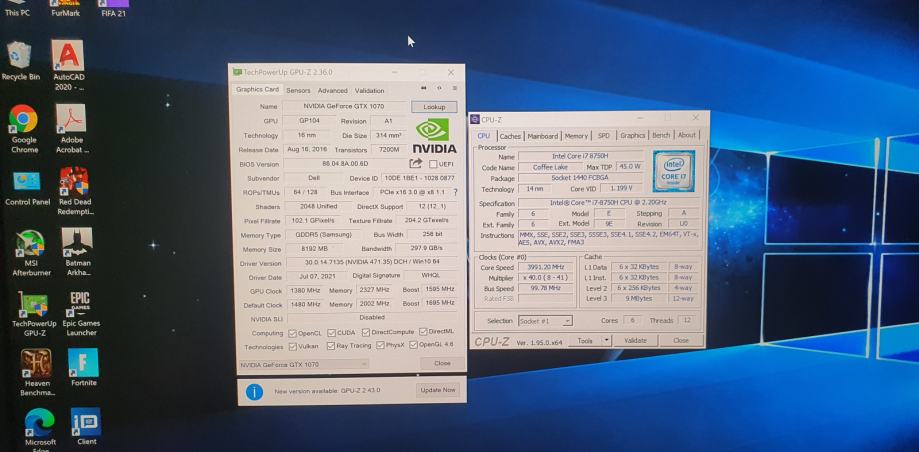Click the blue info icon in update bar
The height and width of the screenshot is (452, 919).
[254, 392]
